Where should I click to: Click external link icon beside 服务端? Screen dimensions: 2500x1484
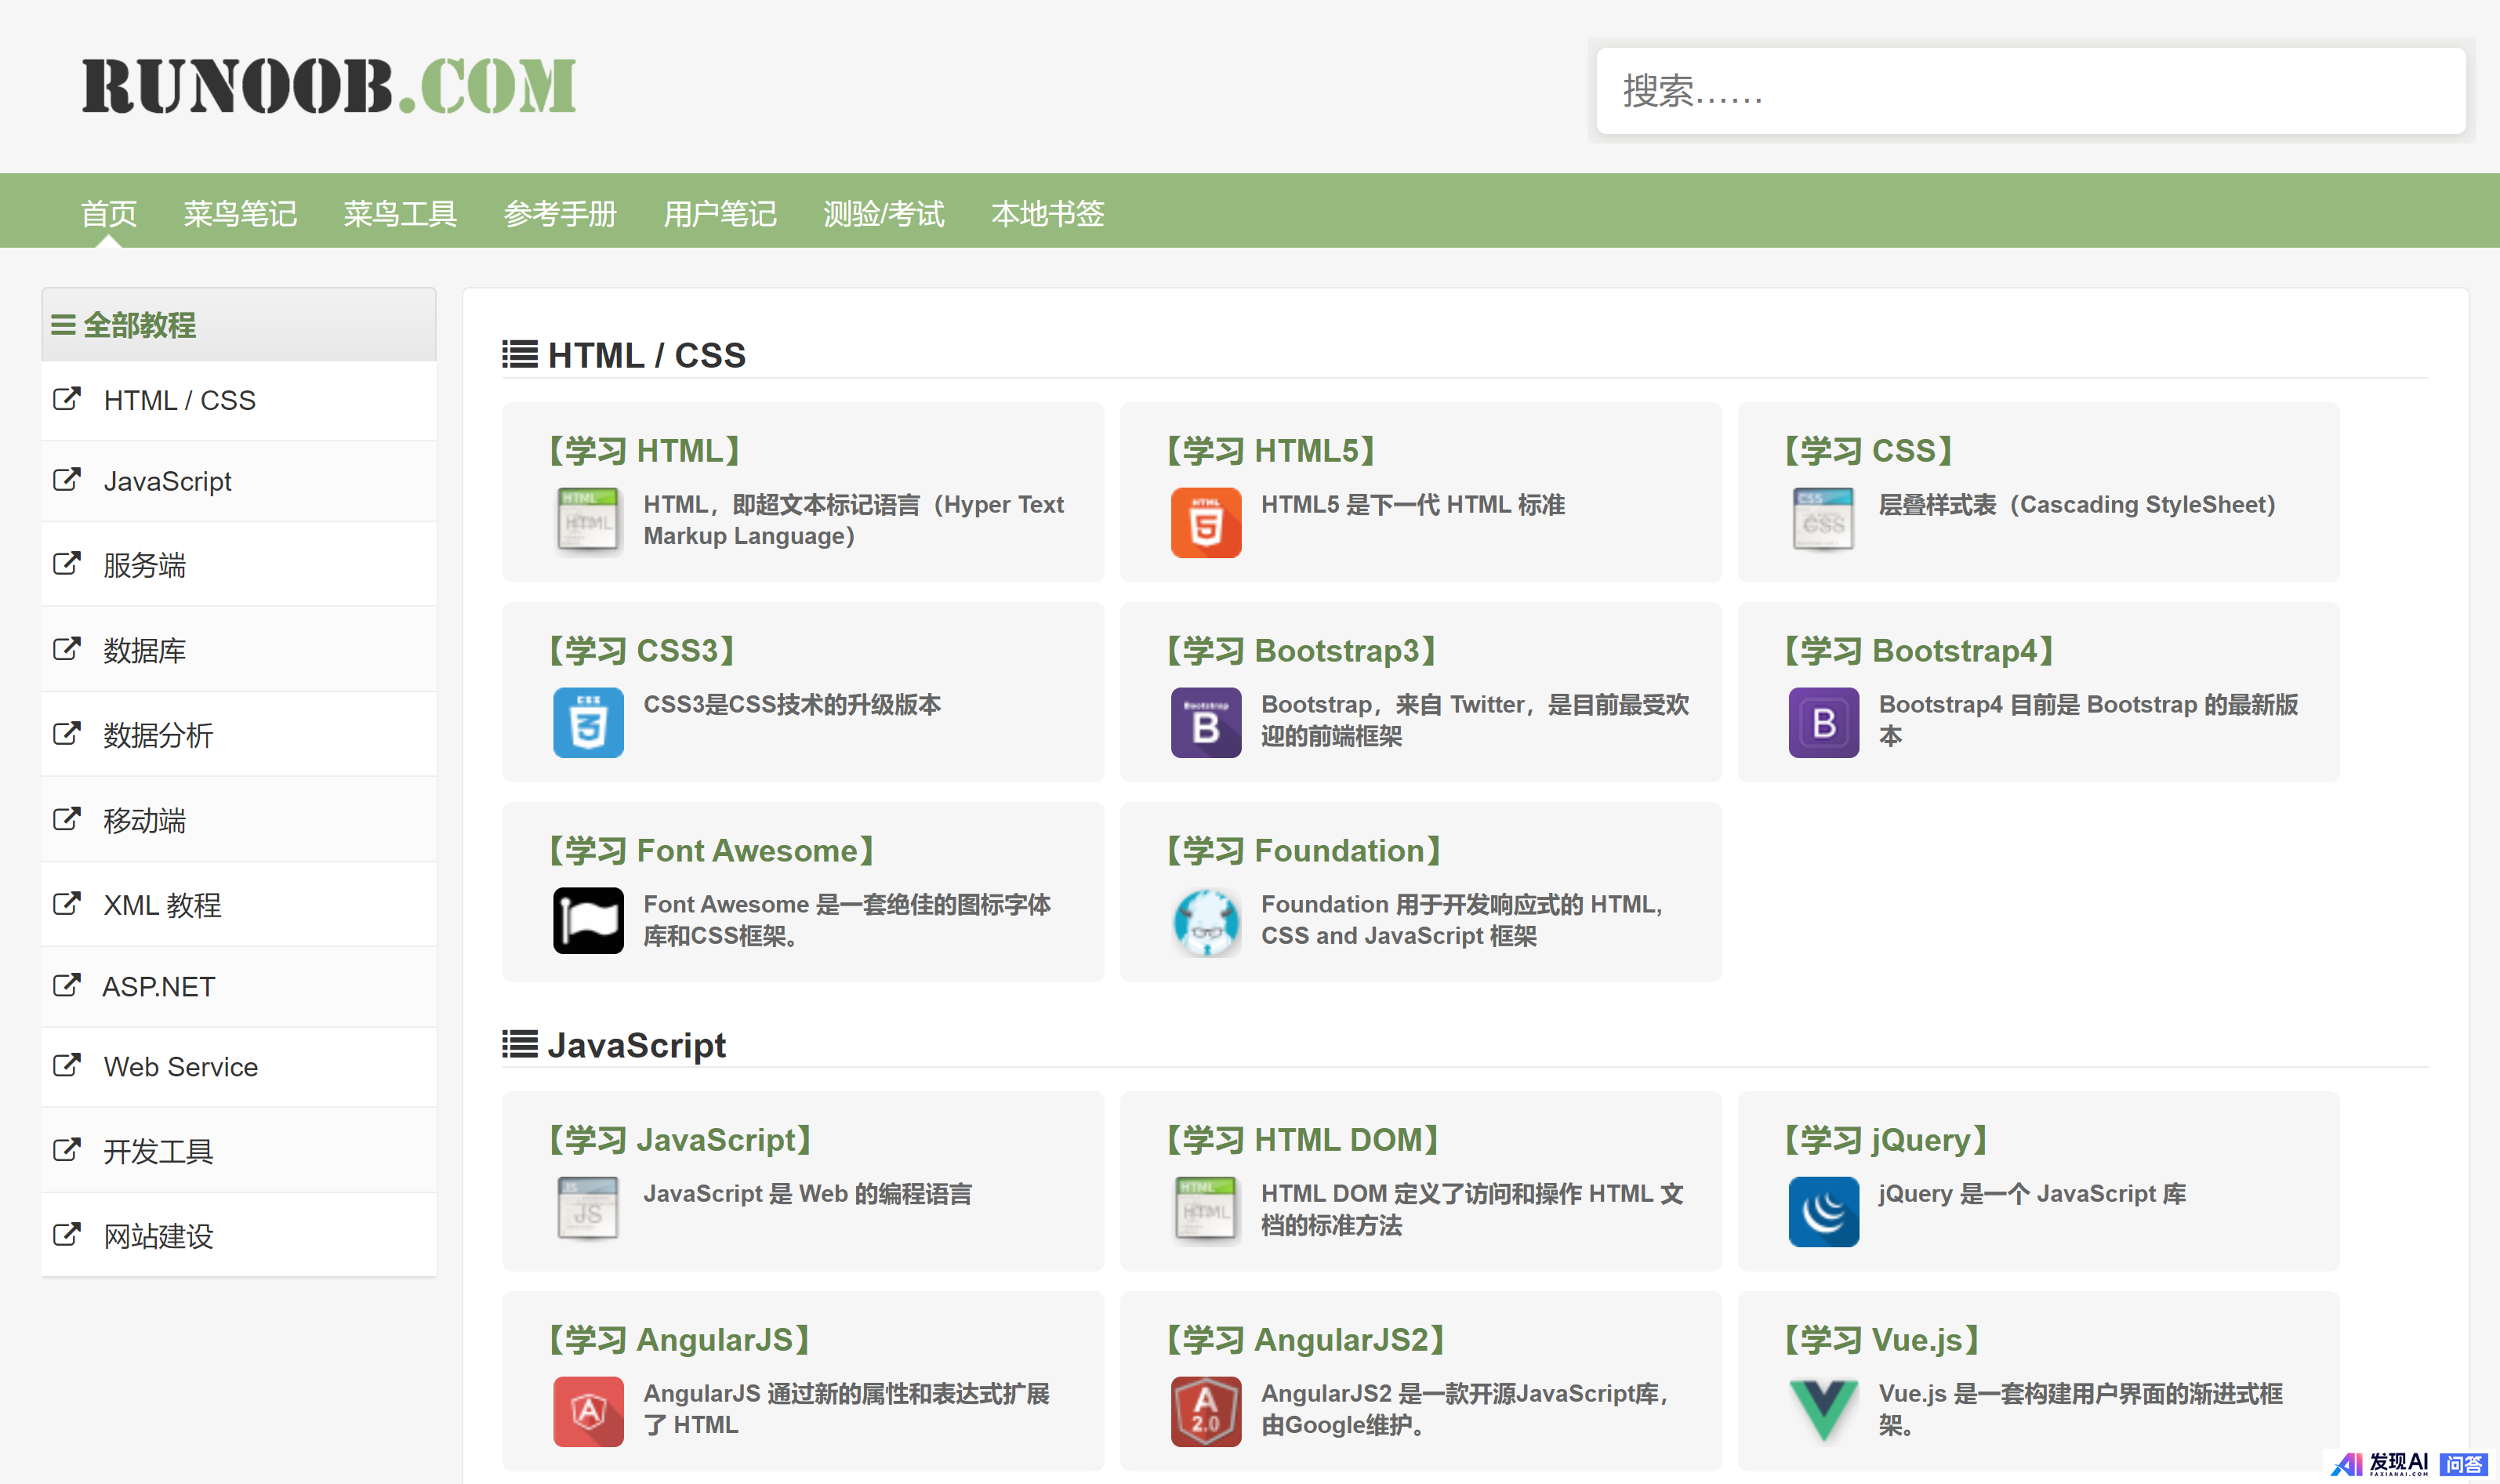pos(66,564)
